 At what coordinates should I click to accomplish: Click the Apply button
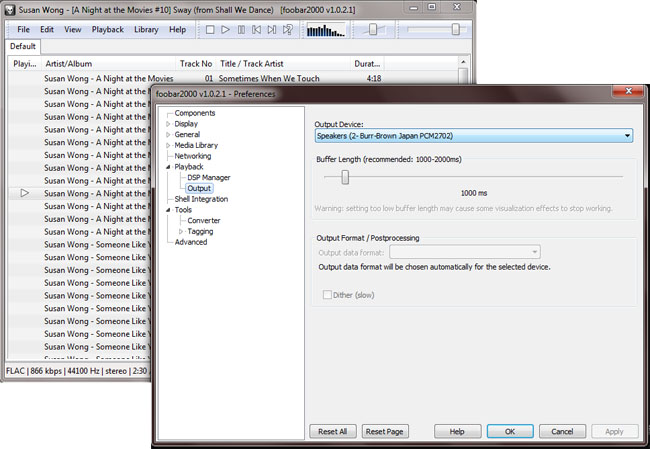tap(614, 432)
